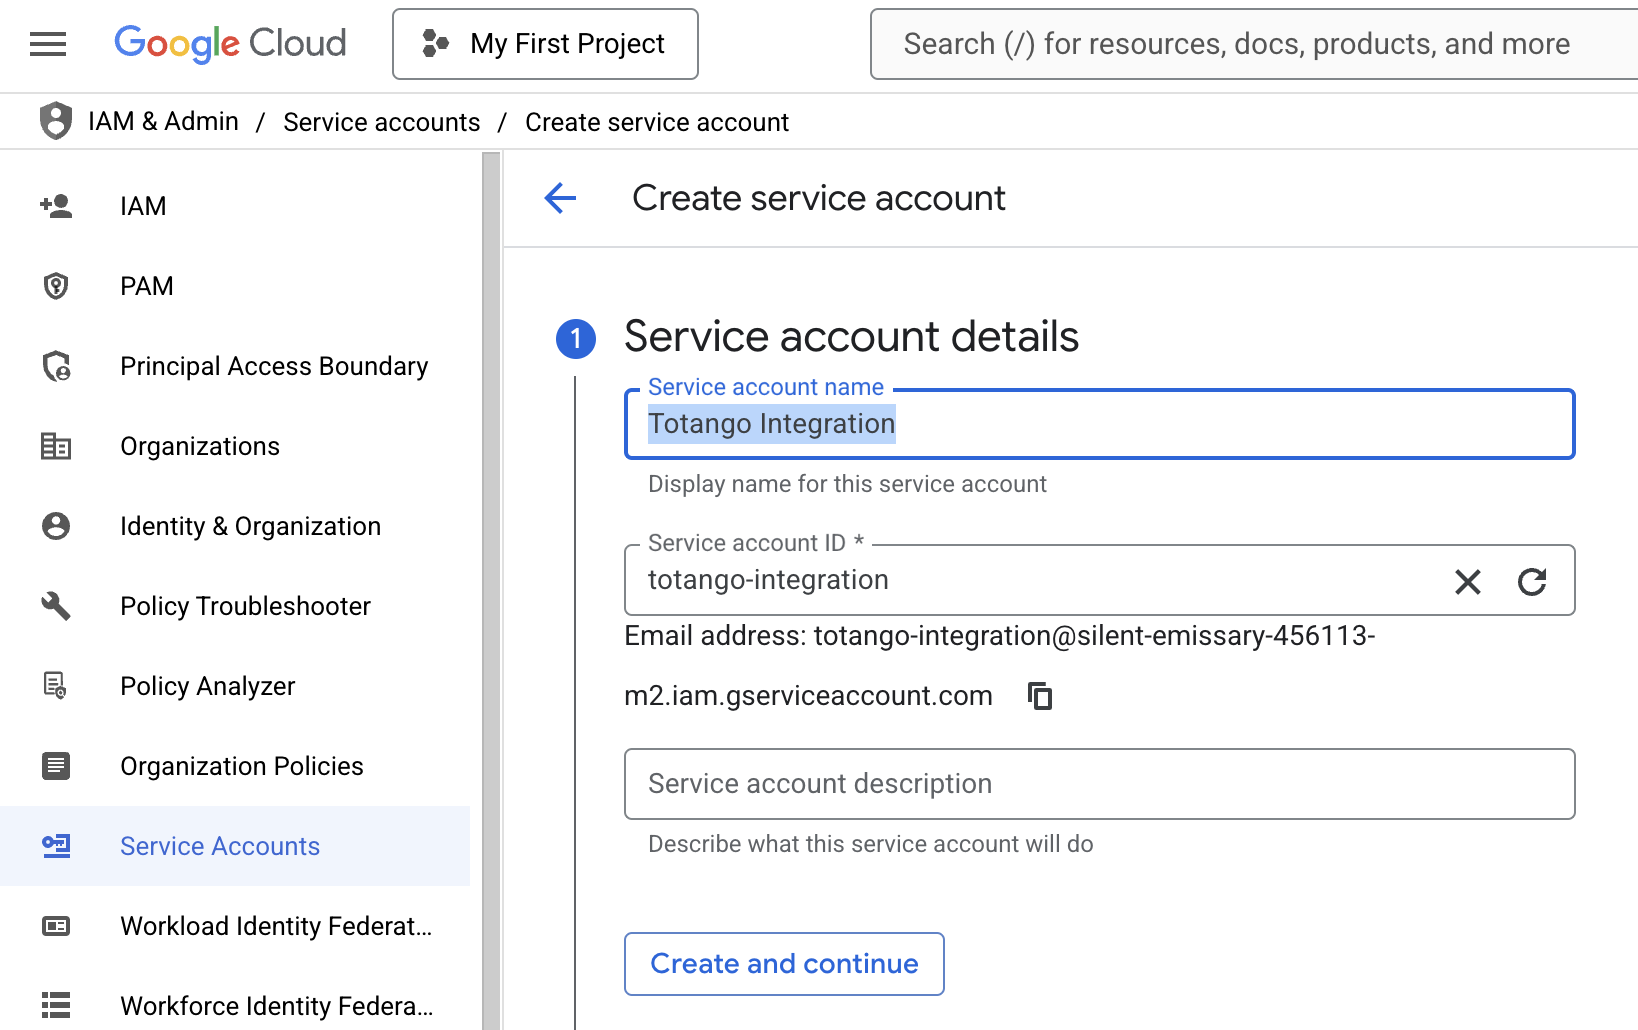
Task: Go to Service accounts breadcrumb
Action: (x=382, y=122)
